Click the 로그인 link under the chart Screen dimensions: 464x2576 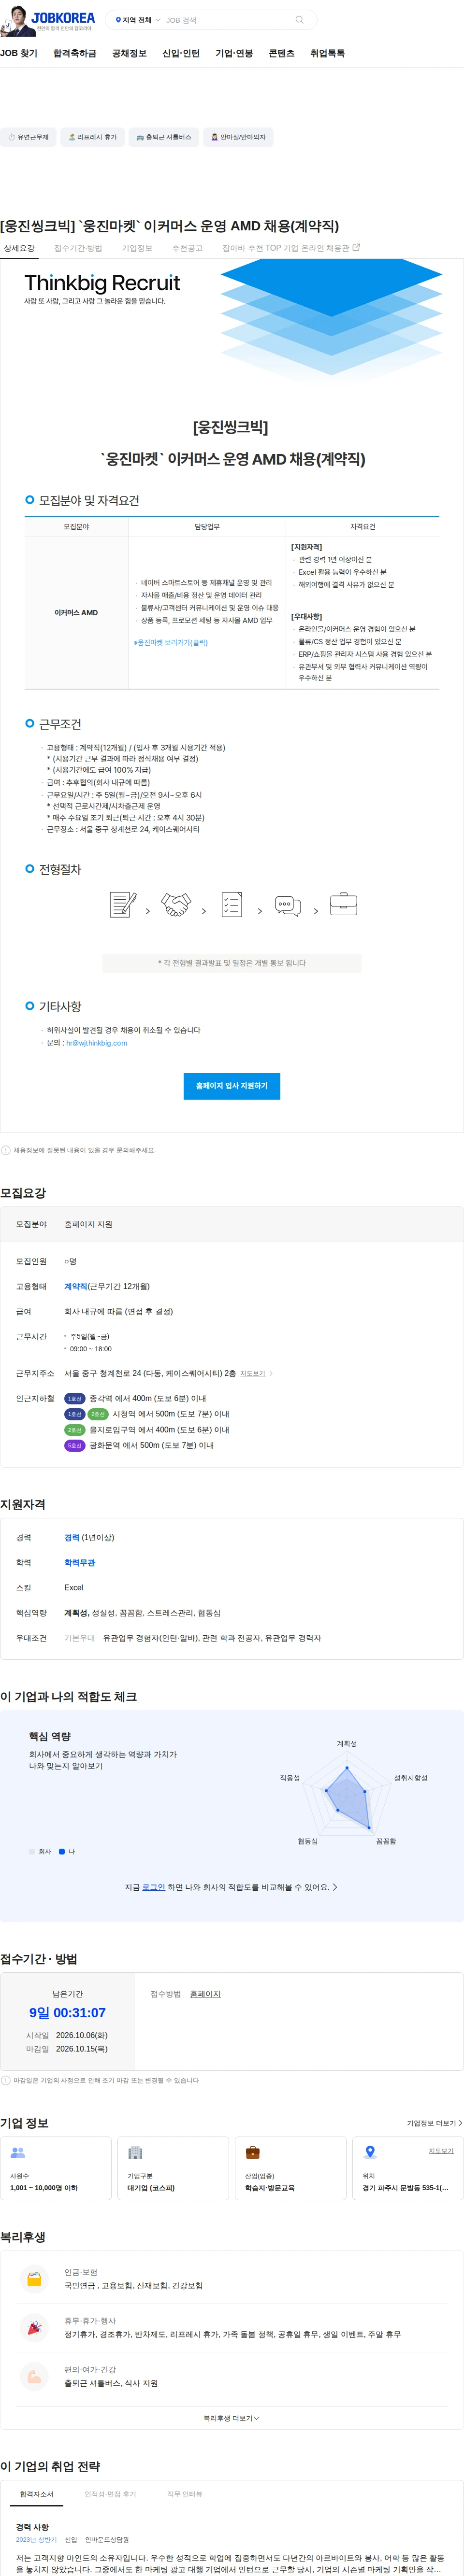(154, 1887)
